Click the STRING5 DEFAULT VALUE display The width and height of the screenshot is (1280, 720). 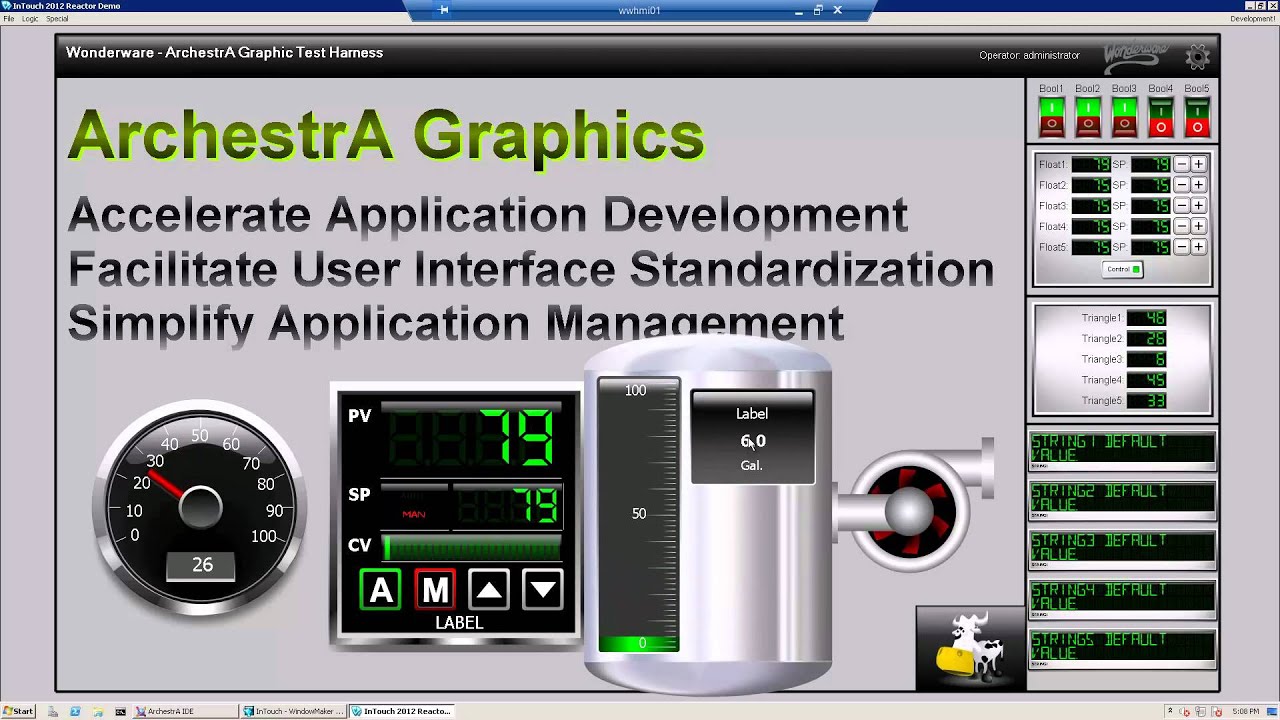1122,648
